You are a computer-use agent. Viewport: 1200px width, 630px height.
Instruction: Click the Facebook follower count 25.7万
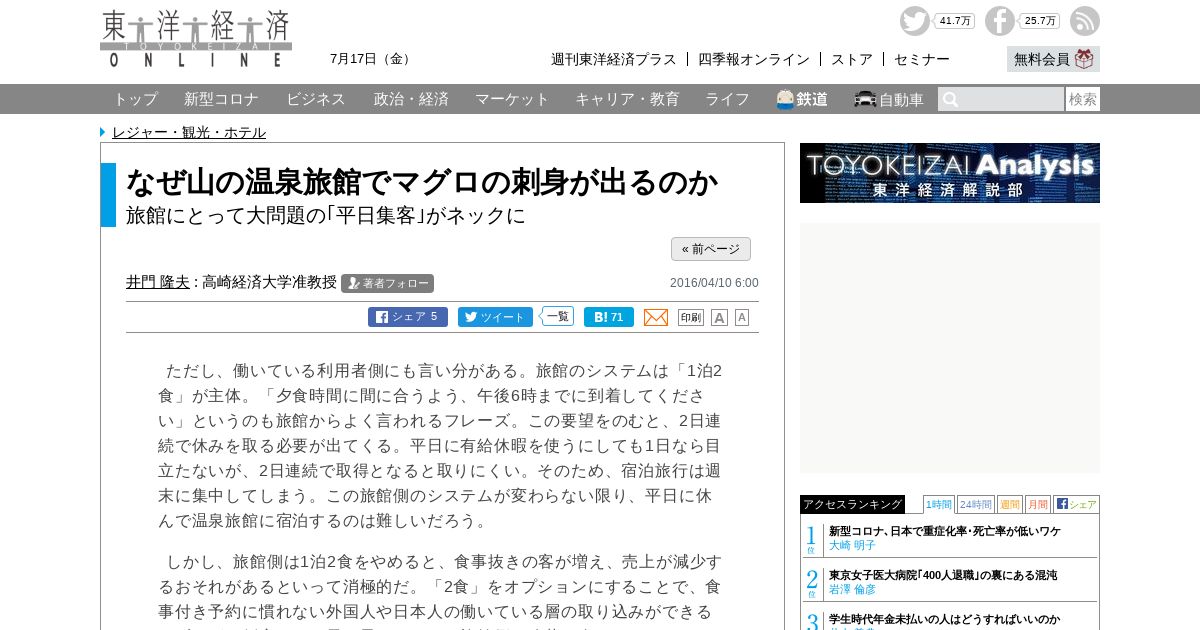1040,21
